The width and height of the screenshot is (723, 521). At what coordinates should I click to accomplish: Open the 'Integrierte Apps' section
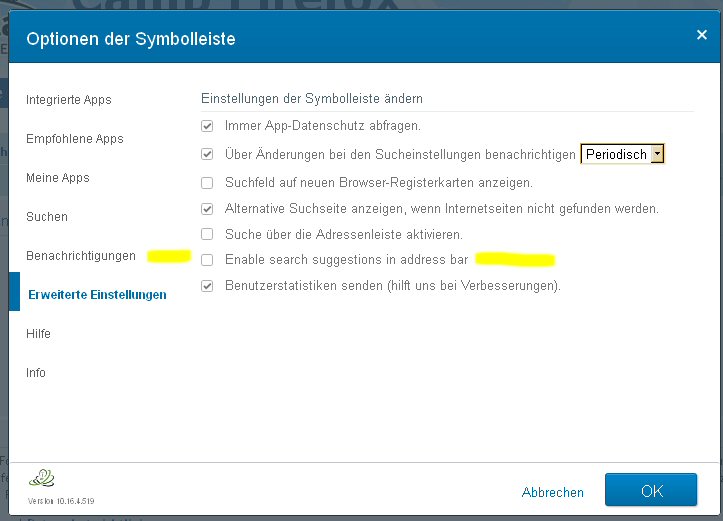tap(69, 100)
